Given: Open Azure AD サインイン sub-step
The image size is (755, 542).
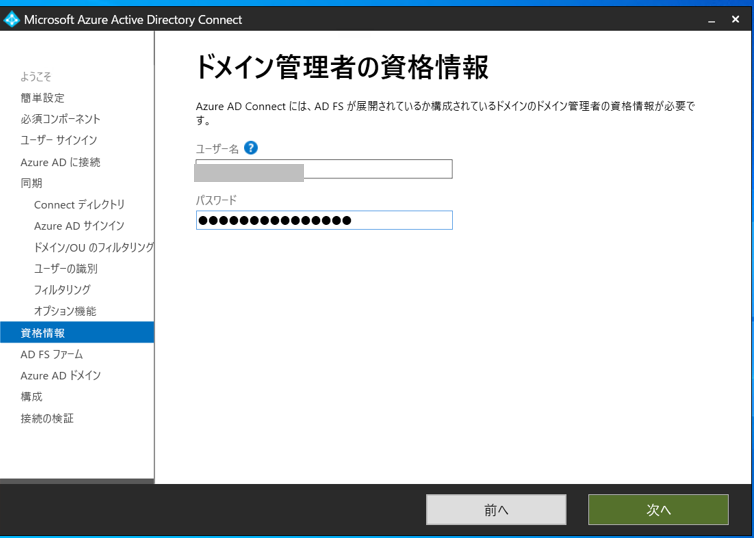Looking at the screenshot, I should (x=79, y=226).
